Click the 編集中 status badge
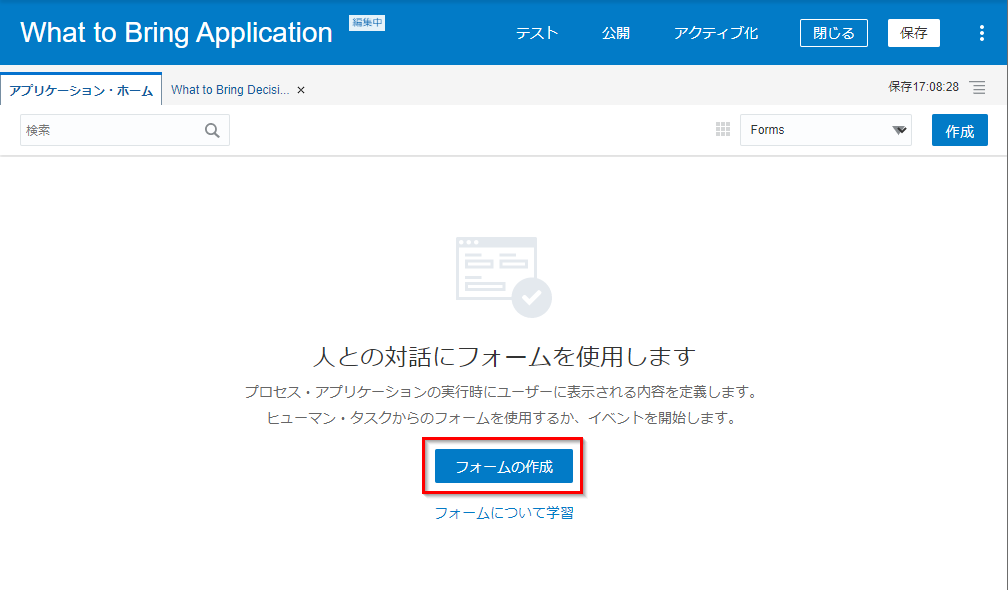 point(367,23)
